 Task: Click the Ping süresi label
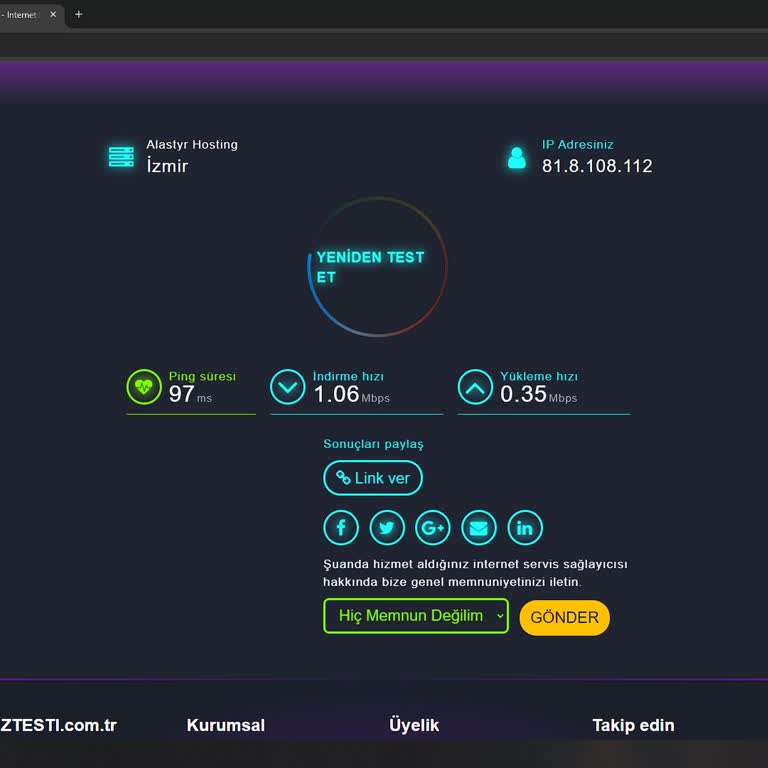pyautogui.click(x=202, y=376)
